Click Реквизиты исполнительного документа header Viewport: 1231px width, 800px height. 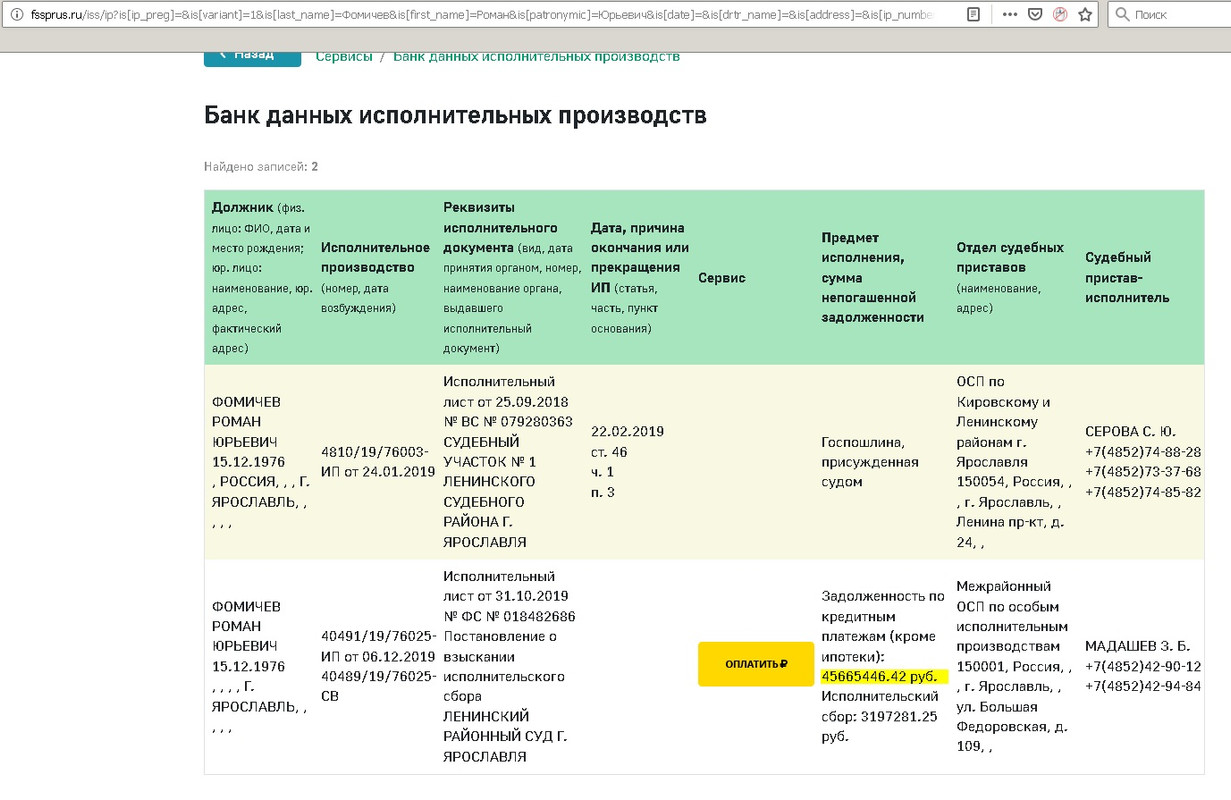pyautogui.click(x=512, y=277)
